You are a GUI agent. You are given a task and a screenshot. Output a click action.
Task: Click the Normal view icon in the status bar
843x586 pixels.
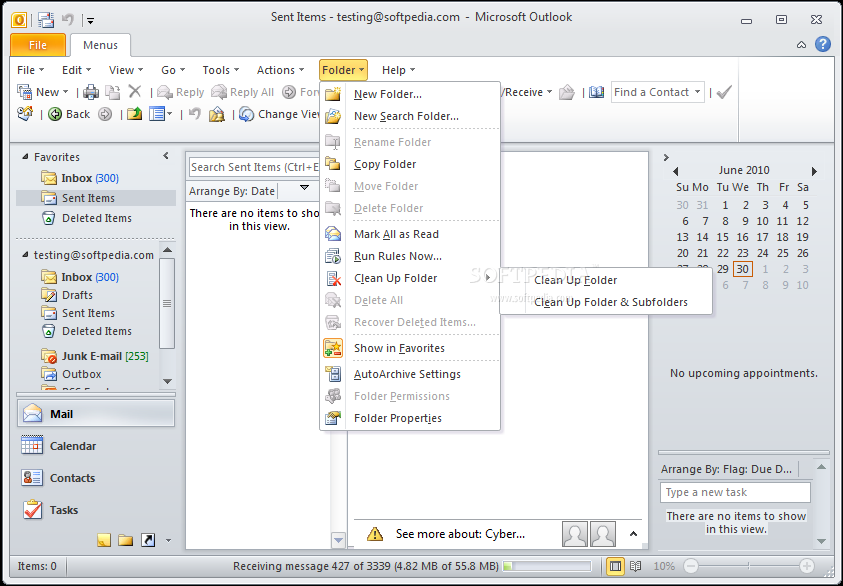[616, 566]
